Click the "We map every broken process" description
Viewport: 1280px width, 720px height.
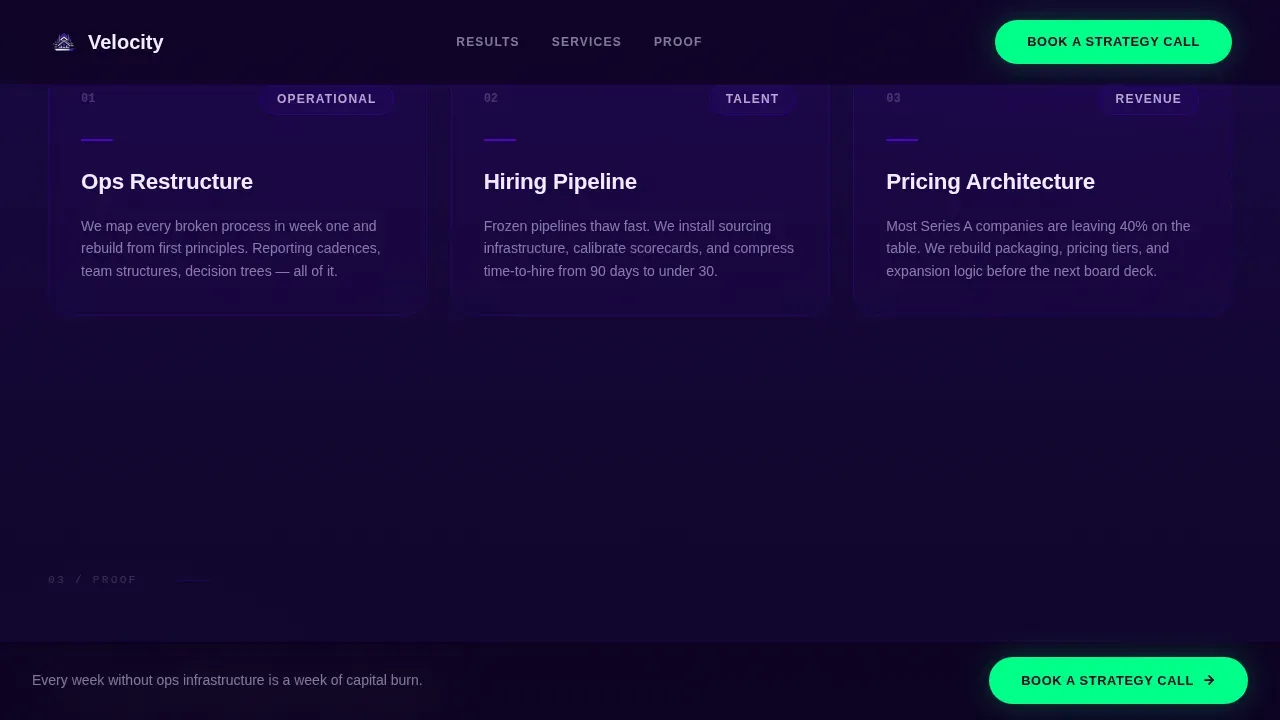(x=231, y=249)
